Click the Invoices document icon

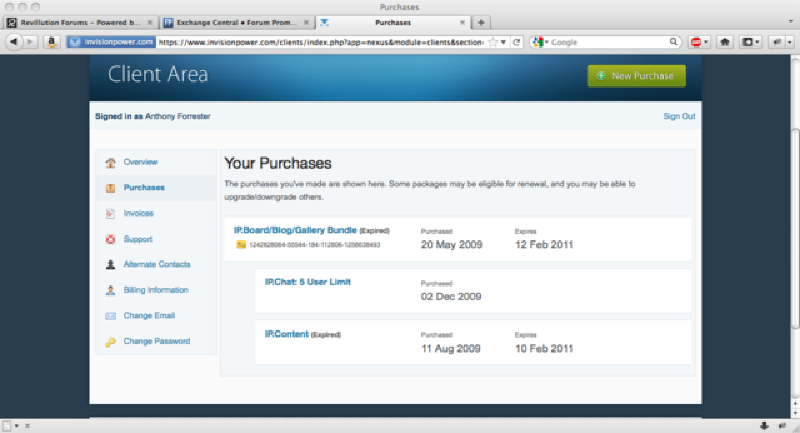(110, 214)
